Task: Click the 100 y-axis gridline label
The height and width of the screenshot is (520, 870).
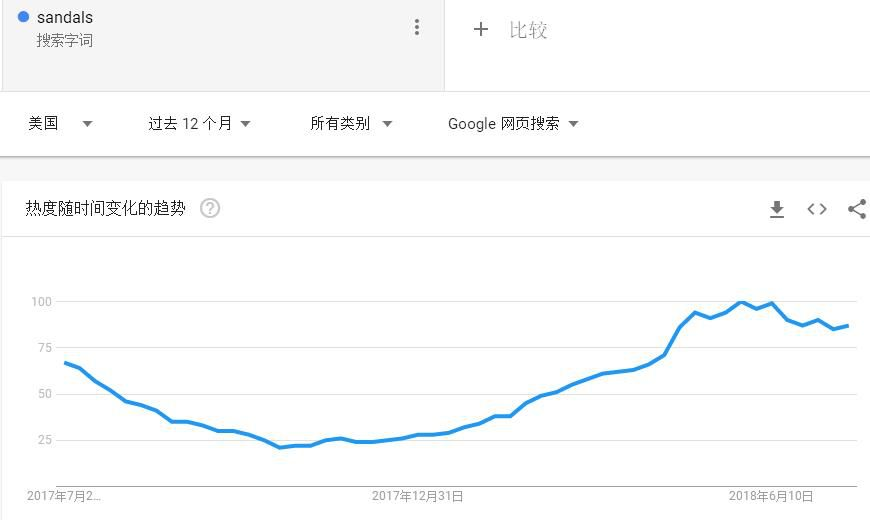Action: pos(41,301)
